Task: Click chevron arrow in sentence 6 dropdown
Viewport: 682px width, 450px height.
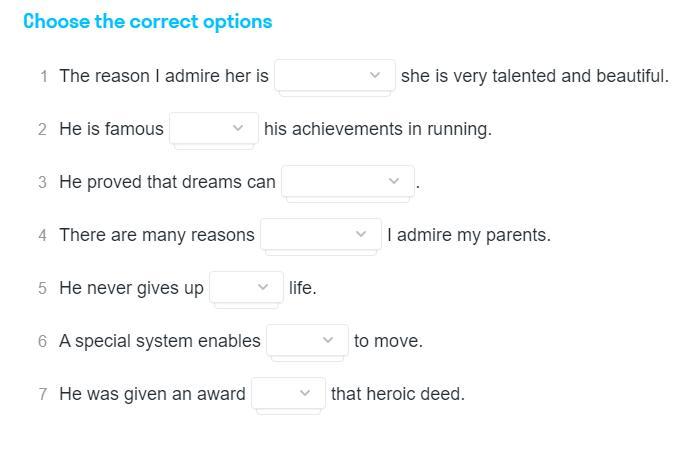Action: 328,340
